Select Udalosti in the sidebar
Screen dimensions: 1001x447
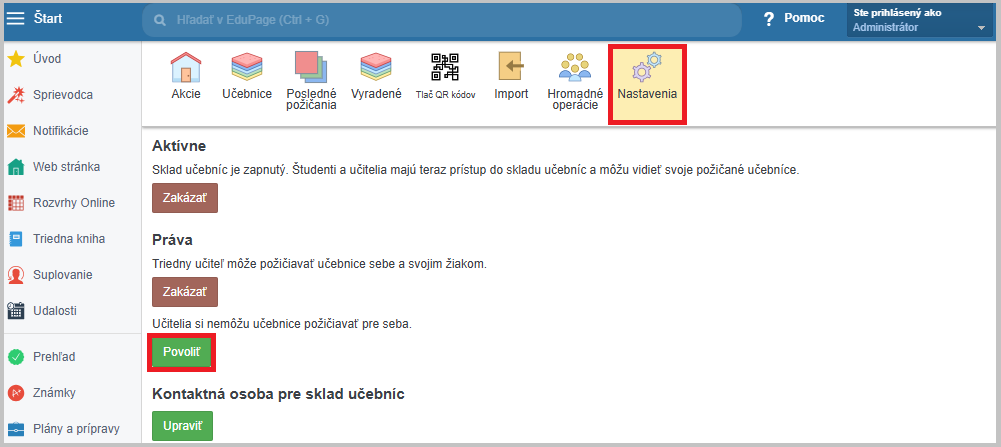point(55,311)
